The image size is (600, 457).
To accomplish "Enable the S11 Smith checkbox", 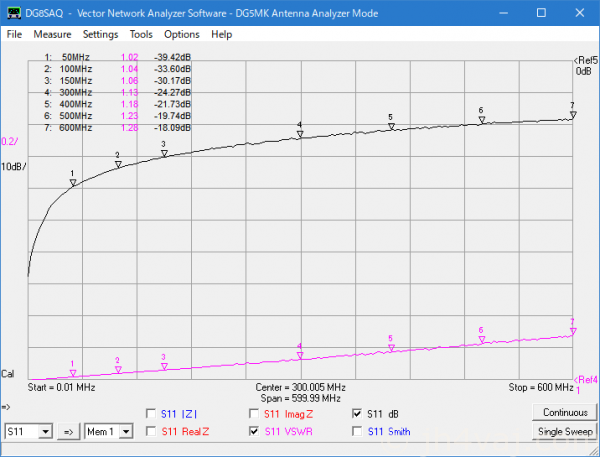I will 357,431.
